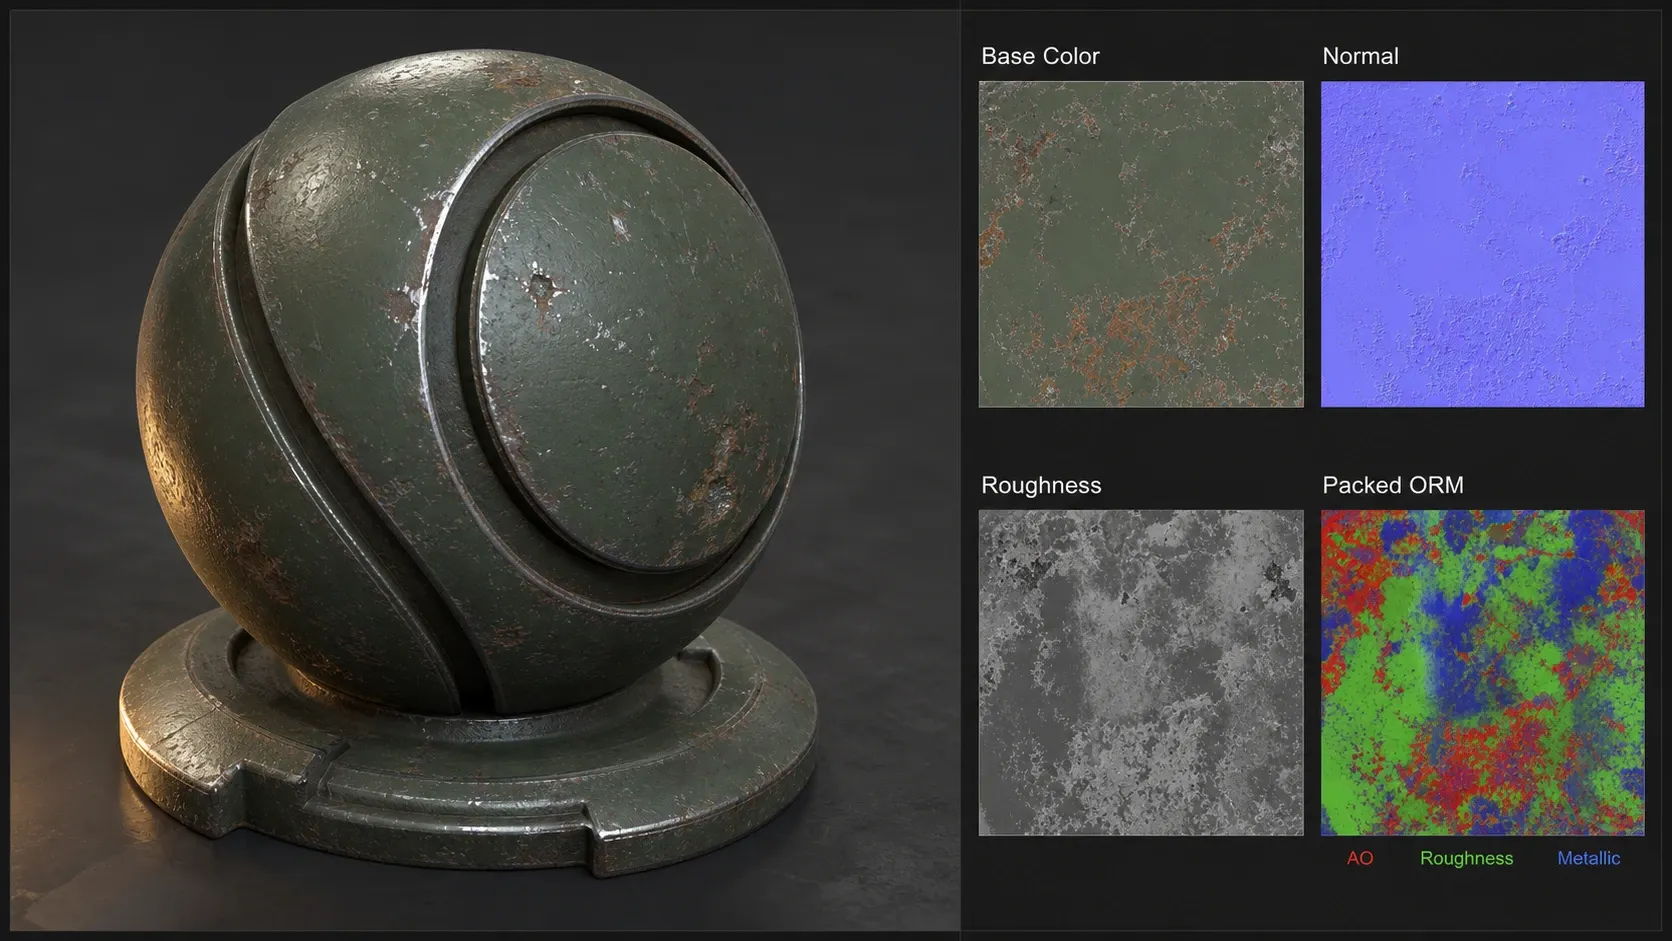Click the 'Roughness' heading above the grayscale map
The image size is (1672, 941).
(x=1041, y=485)
